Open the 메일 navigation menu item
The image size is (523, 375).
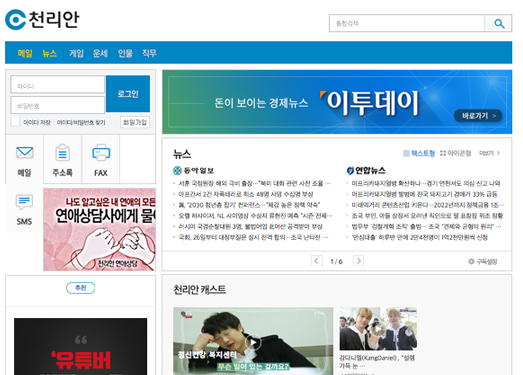[25, 53]
